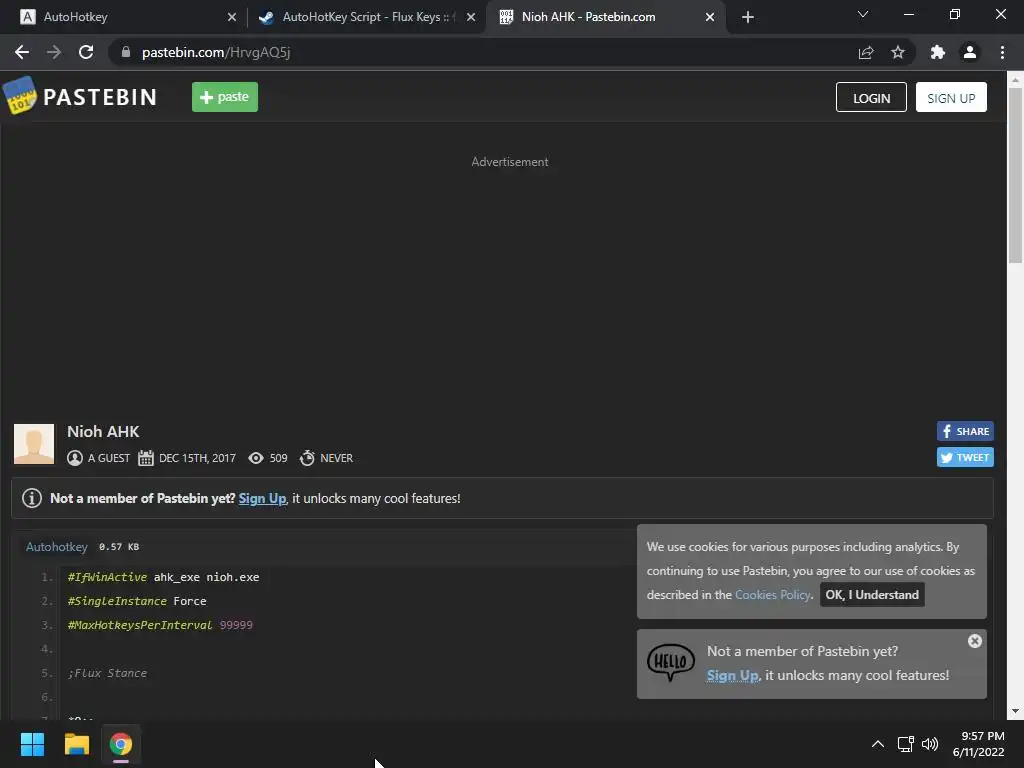Click the ';Flux Stance' comment line
1024x768 pixels.
(107, 673)
